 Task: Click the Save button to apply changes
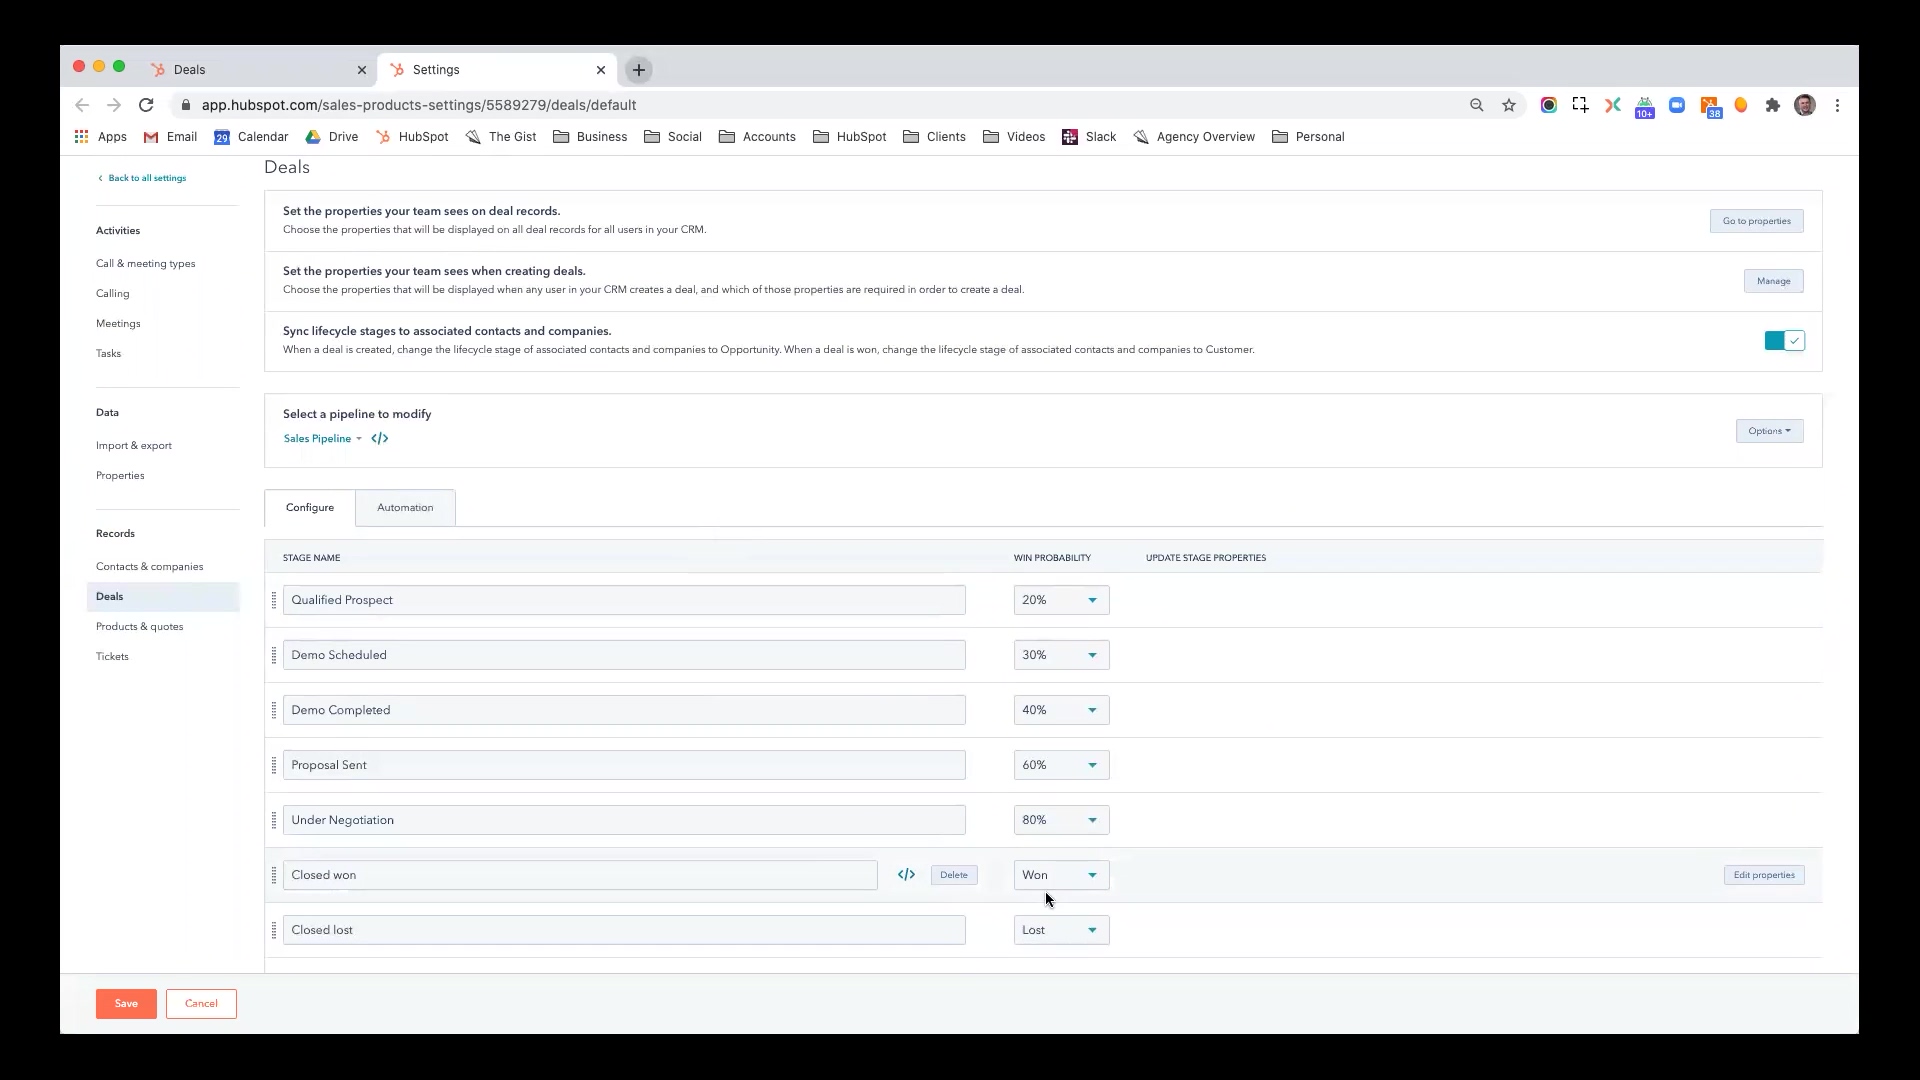click(x=125, y=1004)
